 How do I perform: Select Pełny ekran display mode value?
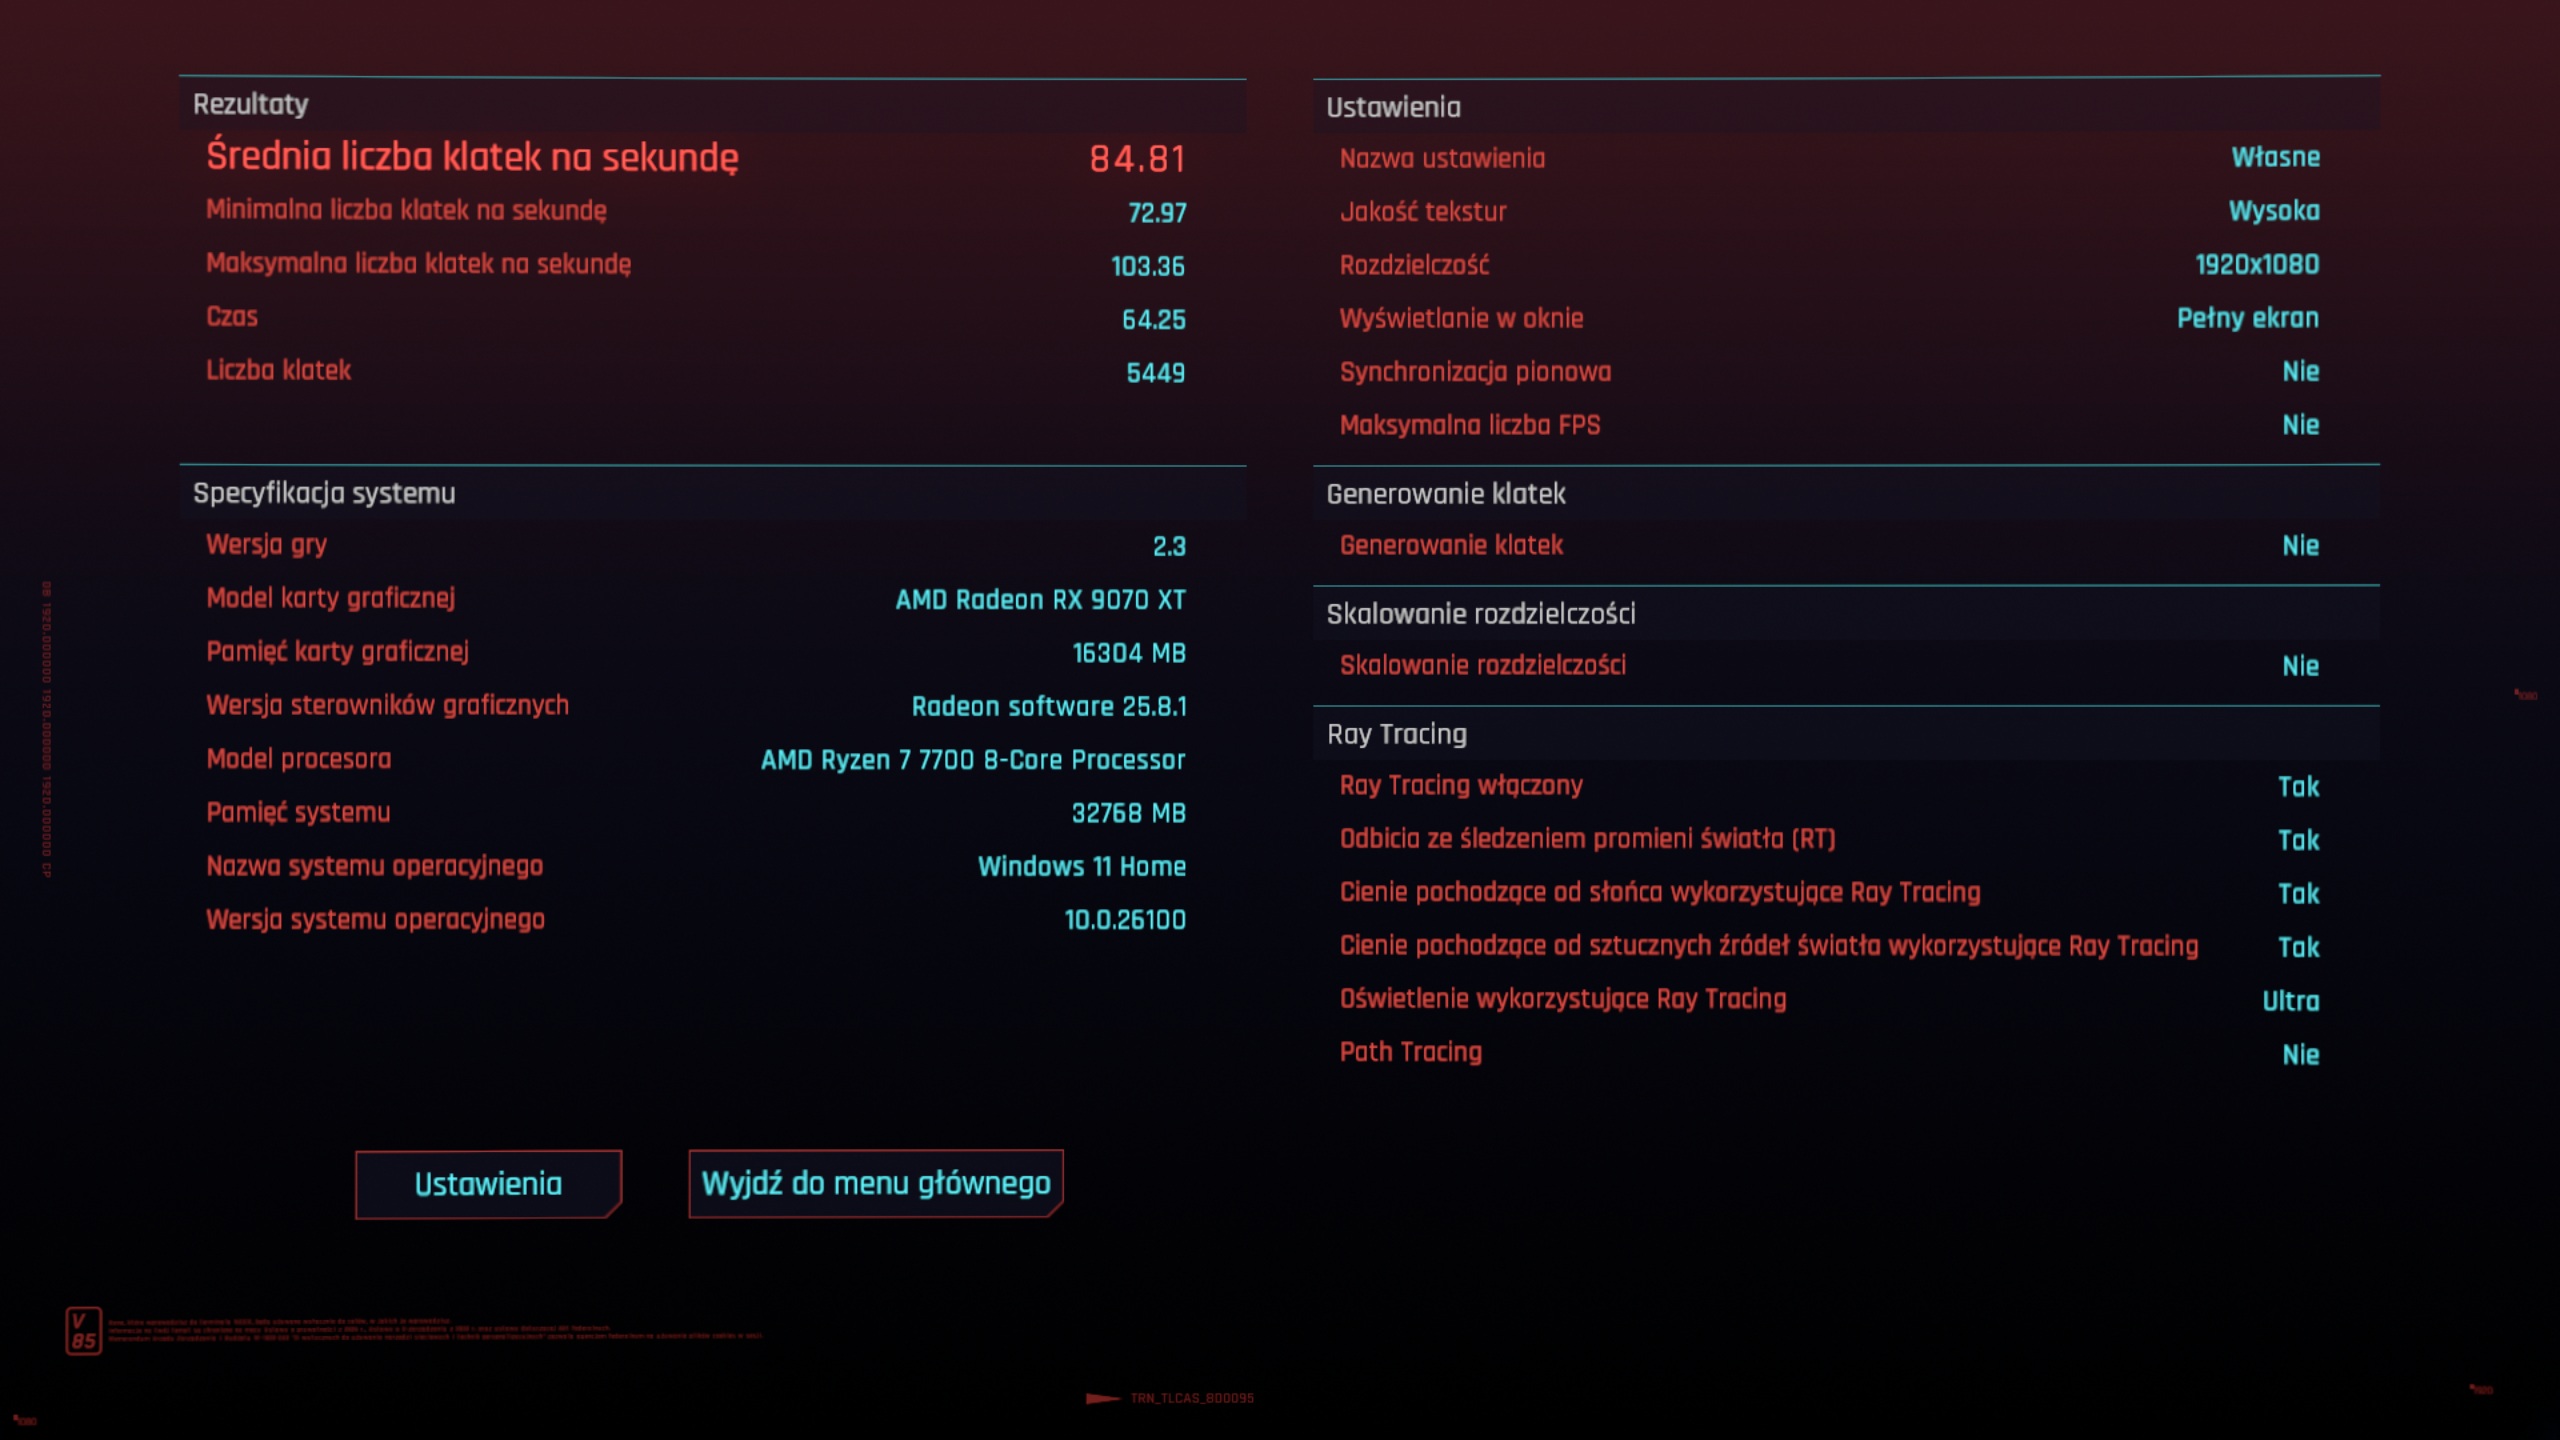(x=2248, y=318)
